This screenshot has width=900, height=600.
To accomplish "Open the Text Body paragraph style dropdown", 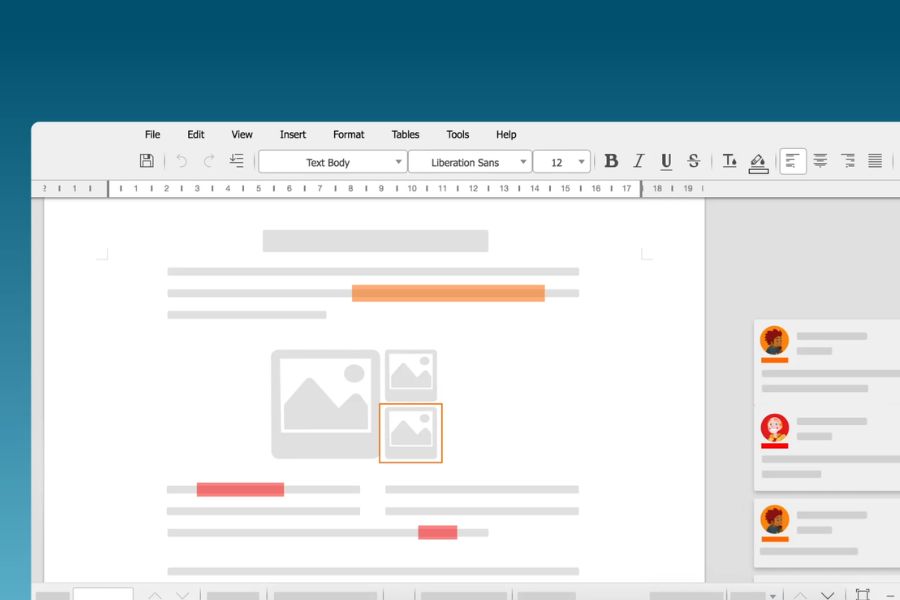I will [x=333, y=162].
